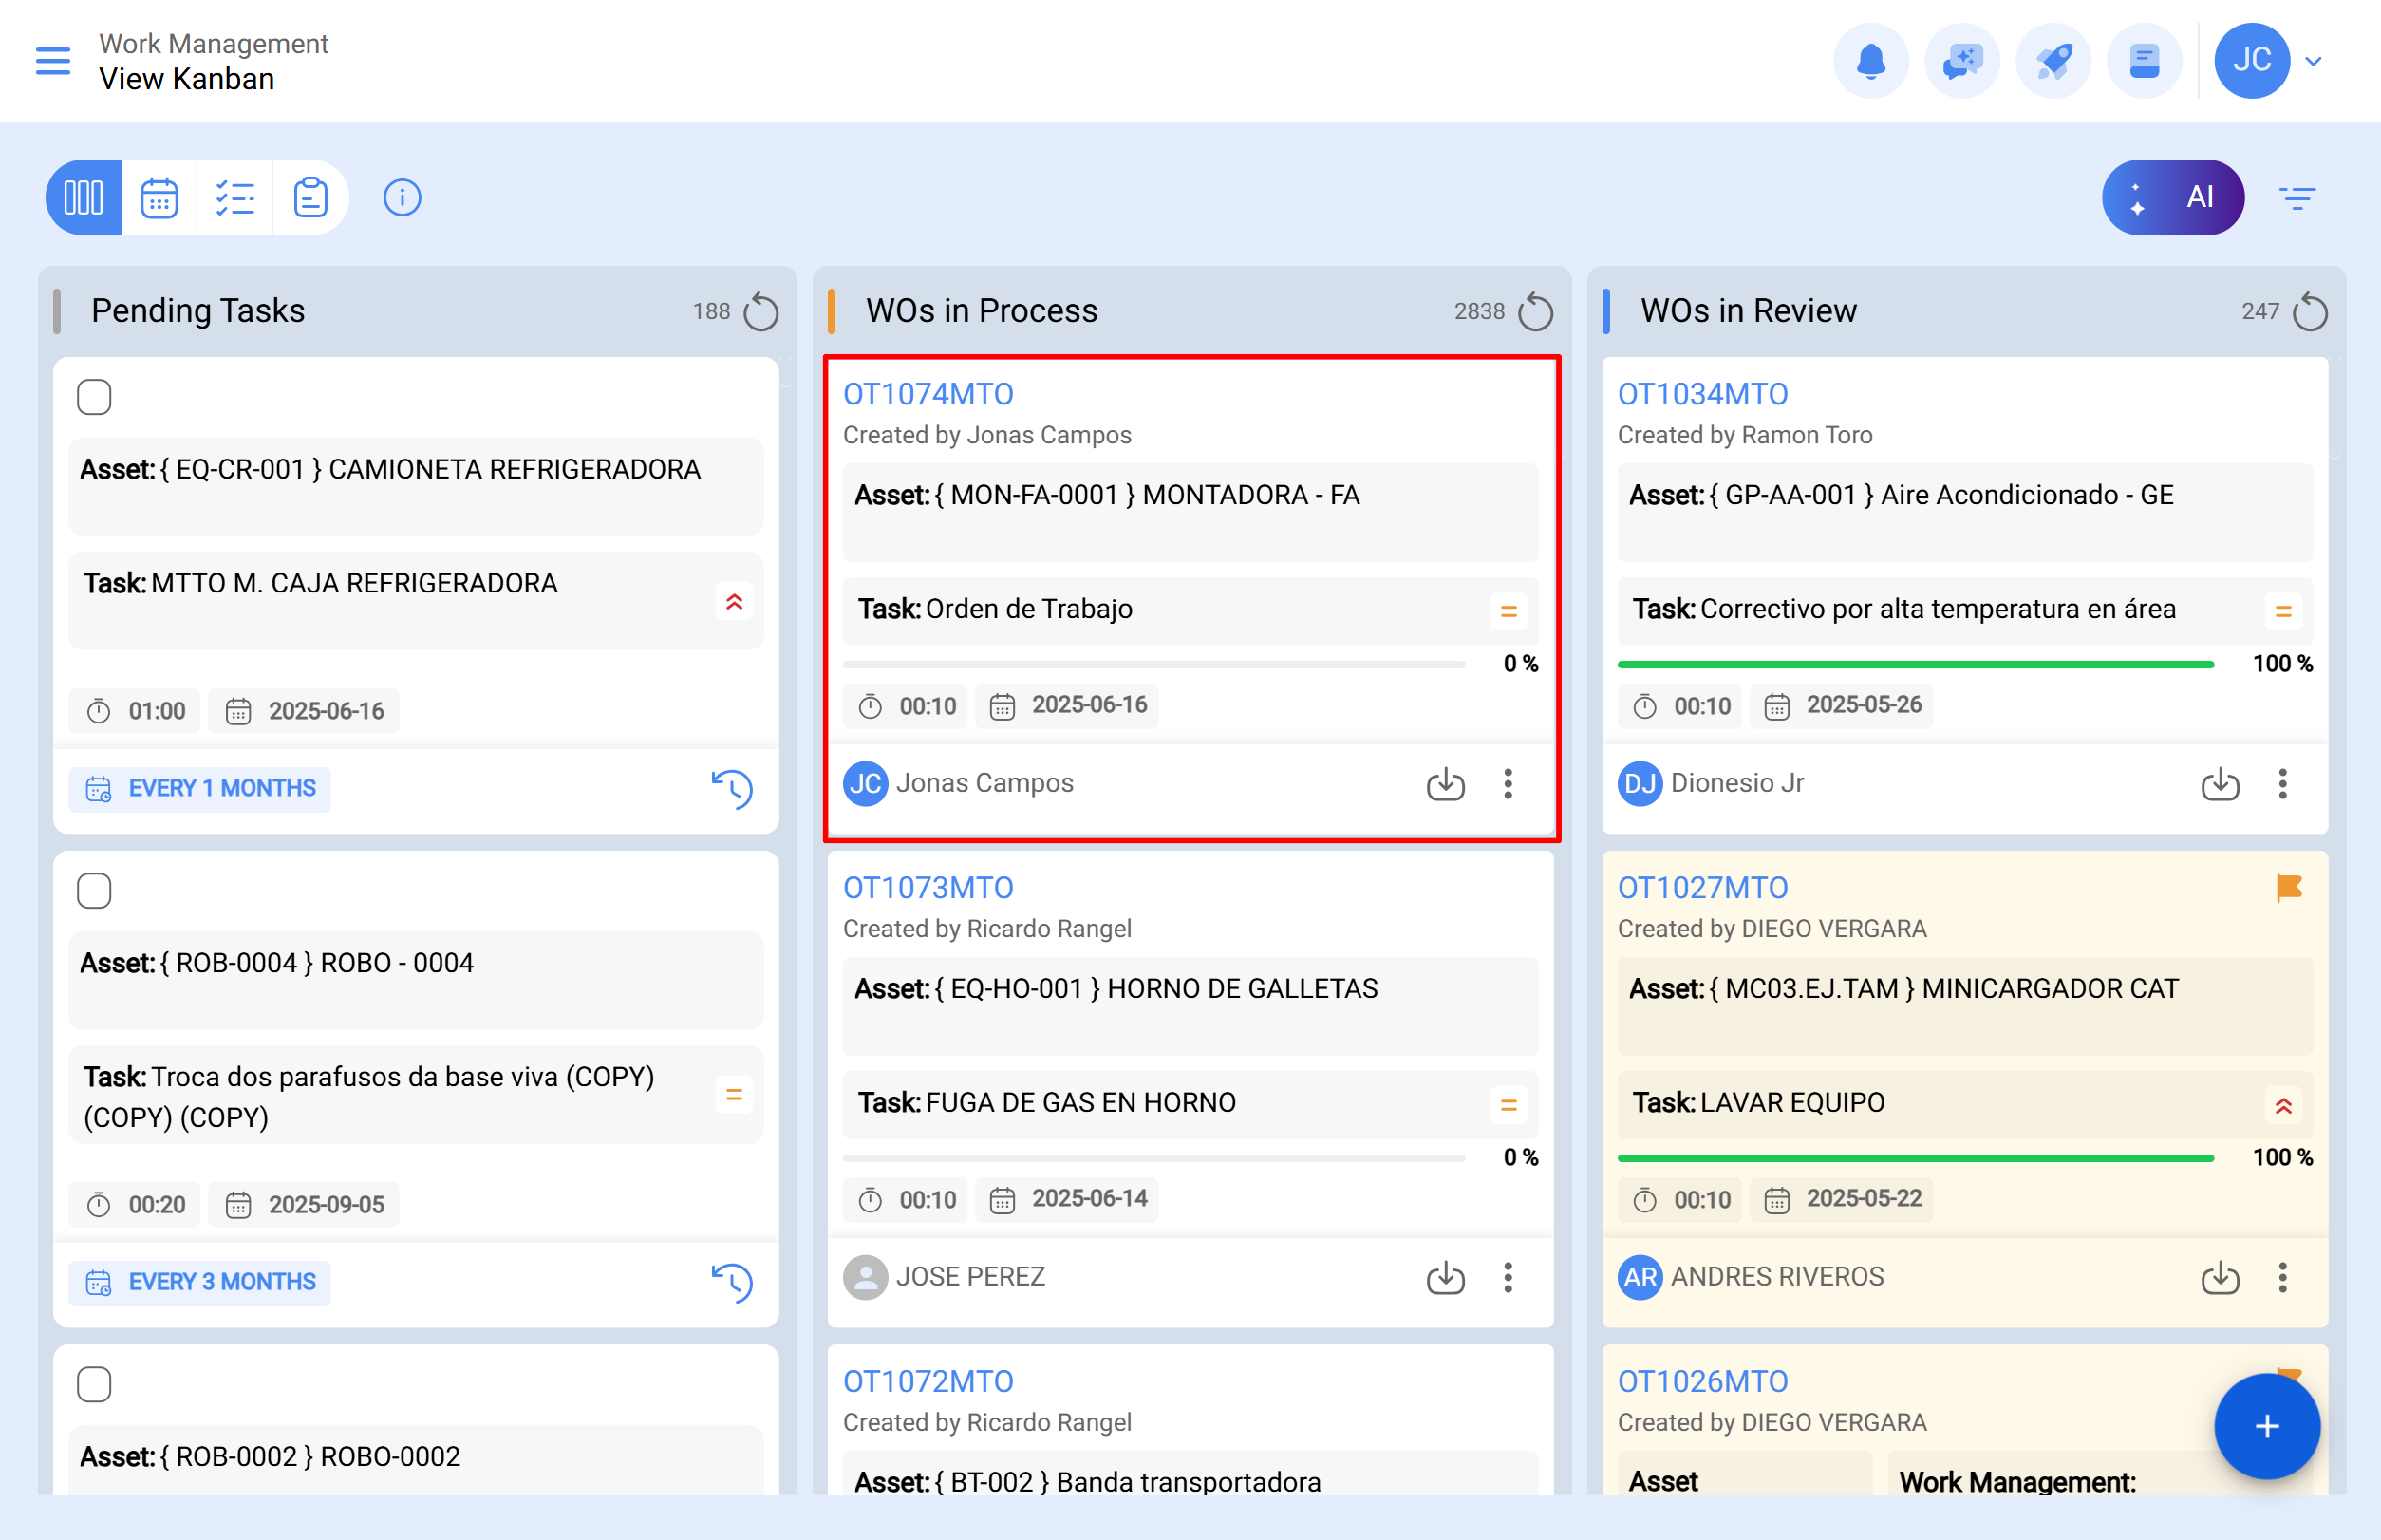The width and height of the screenshot is (2381, 1540).
Task: Open the filter options icon
Action: pos(2297,197)
